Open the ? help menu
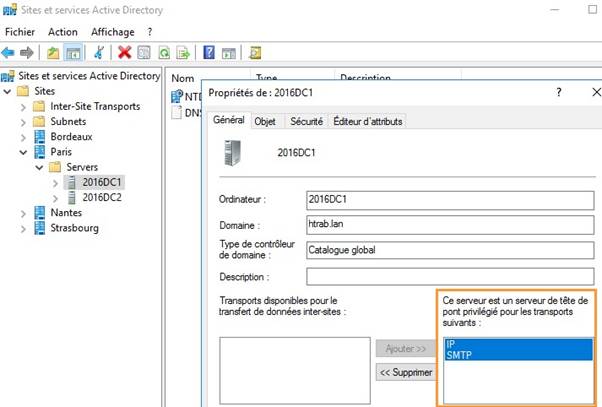Viewport: 602px width, 407px height. (x=149, y=32)
